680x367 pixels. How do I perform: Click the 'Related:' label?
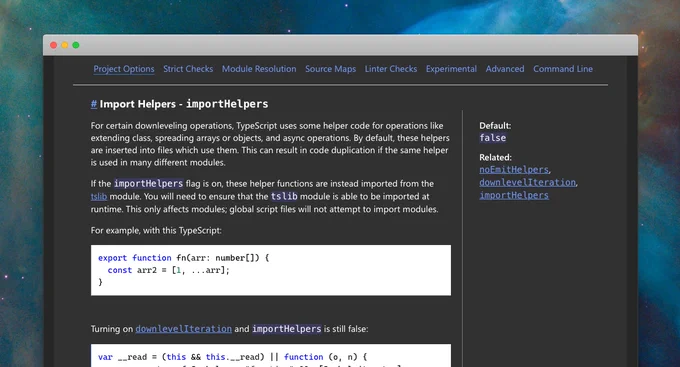click(x=495, y=157)
